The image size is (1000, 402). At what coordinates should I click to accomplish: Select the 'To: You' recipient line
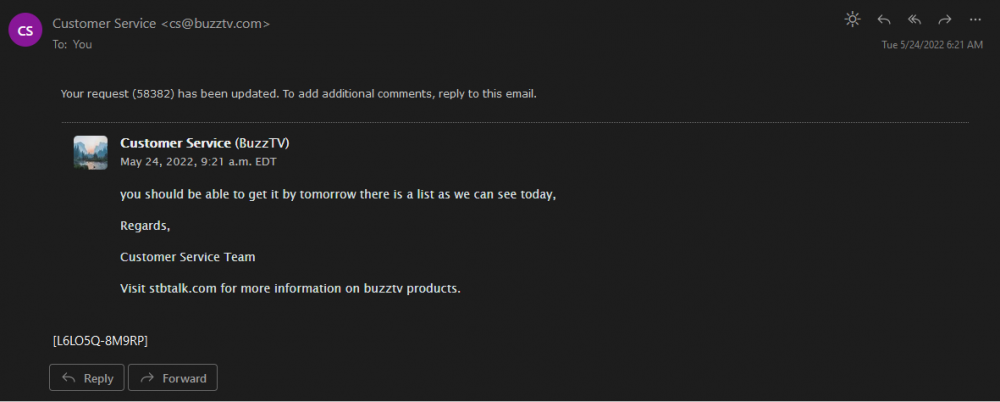click(72, 44)
